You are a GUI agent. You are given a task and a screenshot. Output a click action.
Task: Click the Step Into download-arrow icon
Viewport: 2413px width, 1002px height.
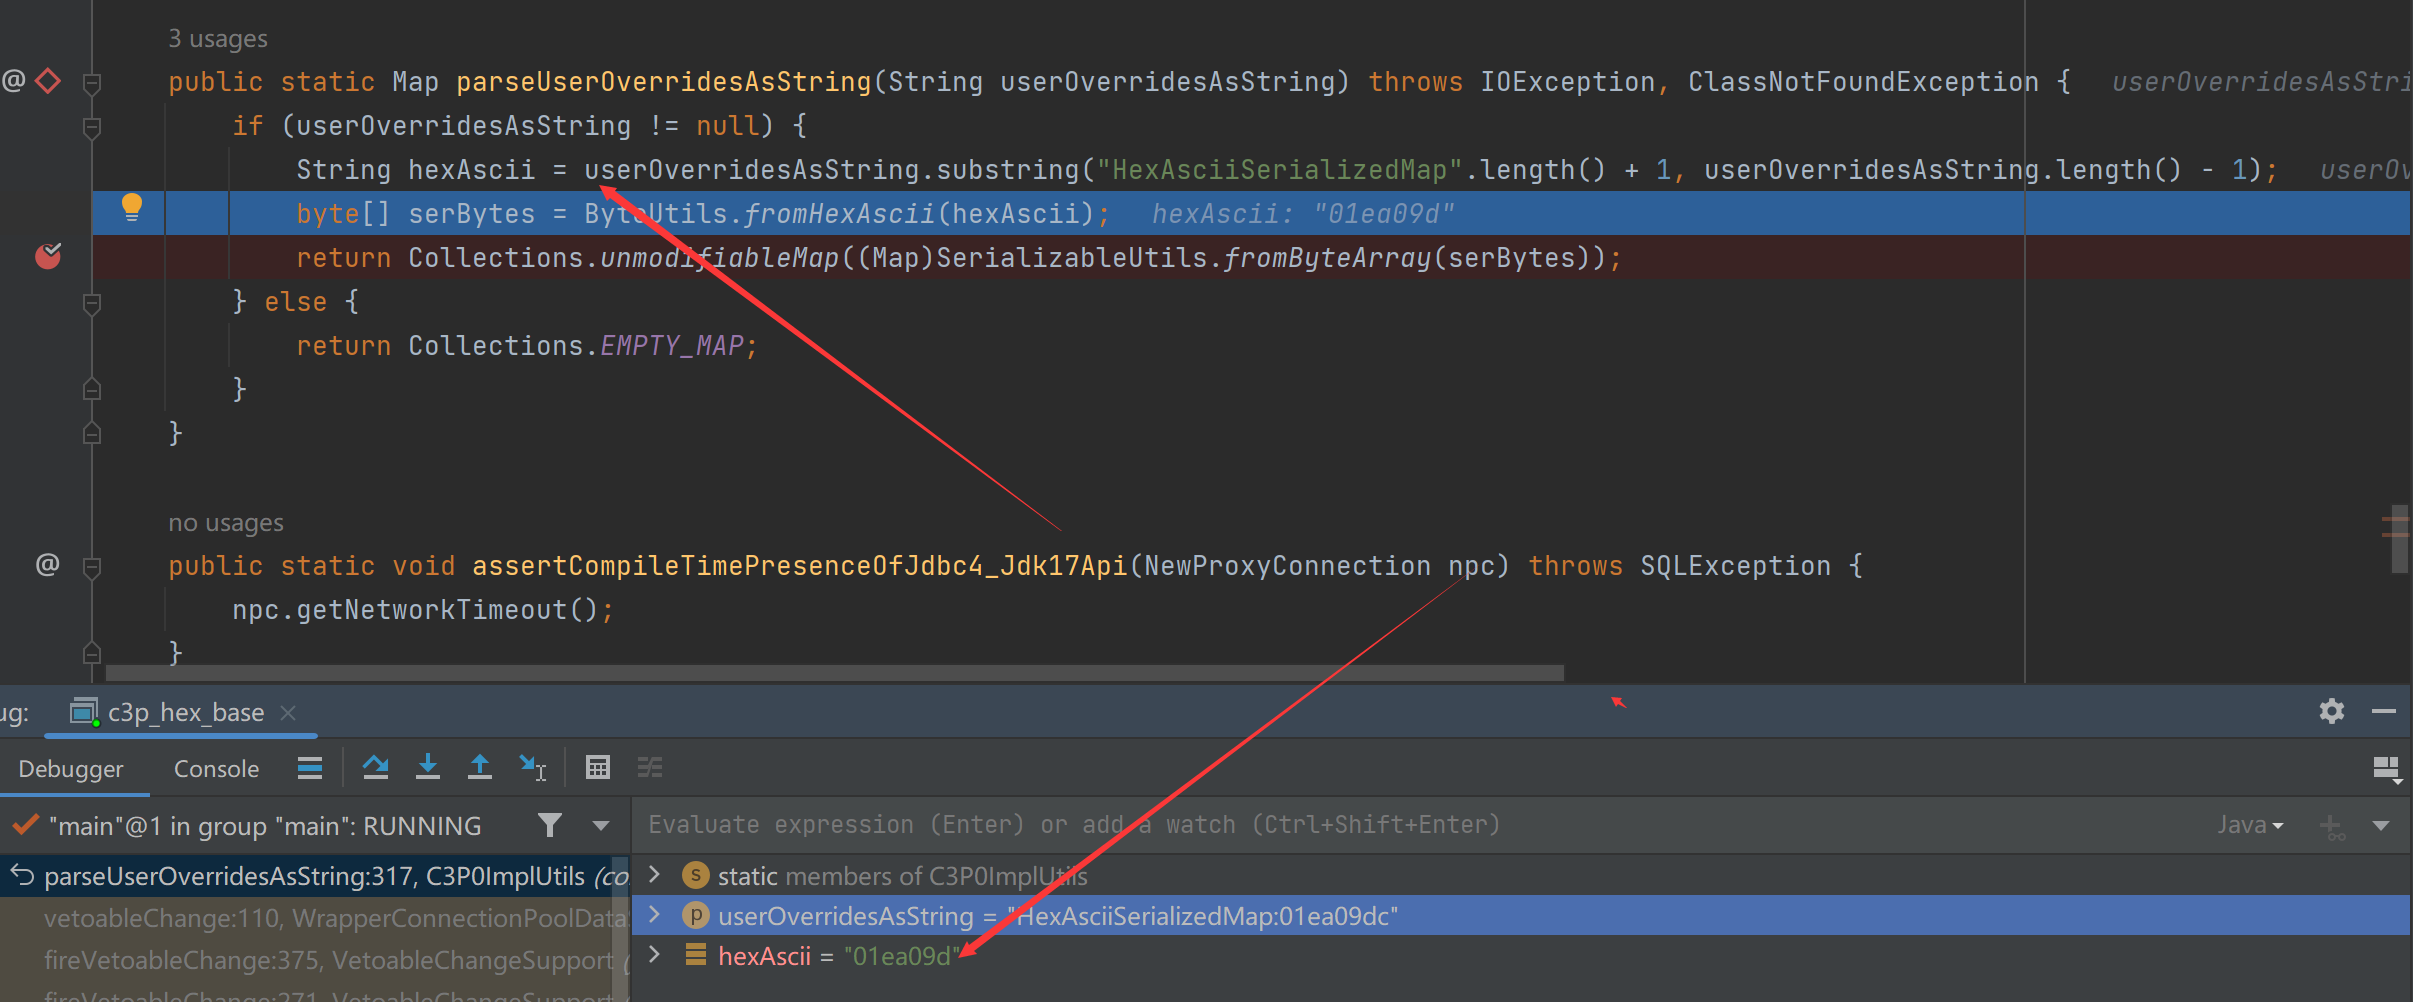pyautogui.click(x=428, y=767)
